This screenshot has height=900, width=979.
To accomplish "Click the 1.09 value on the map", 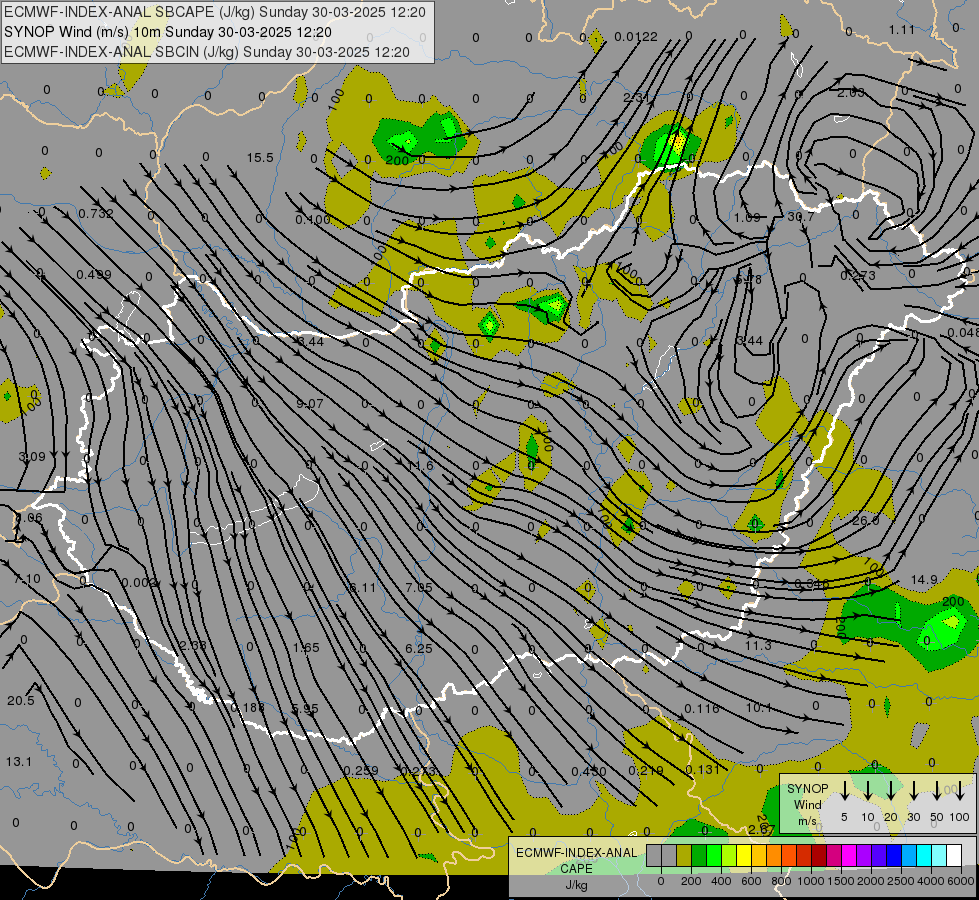I will point(747,217).
